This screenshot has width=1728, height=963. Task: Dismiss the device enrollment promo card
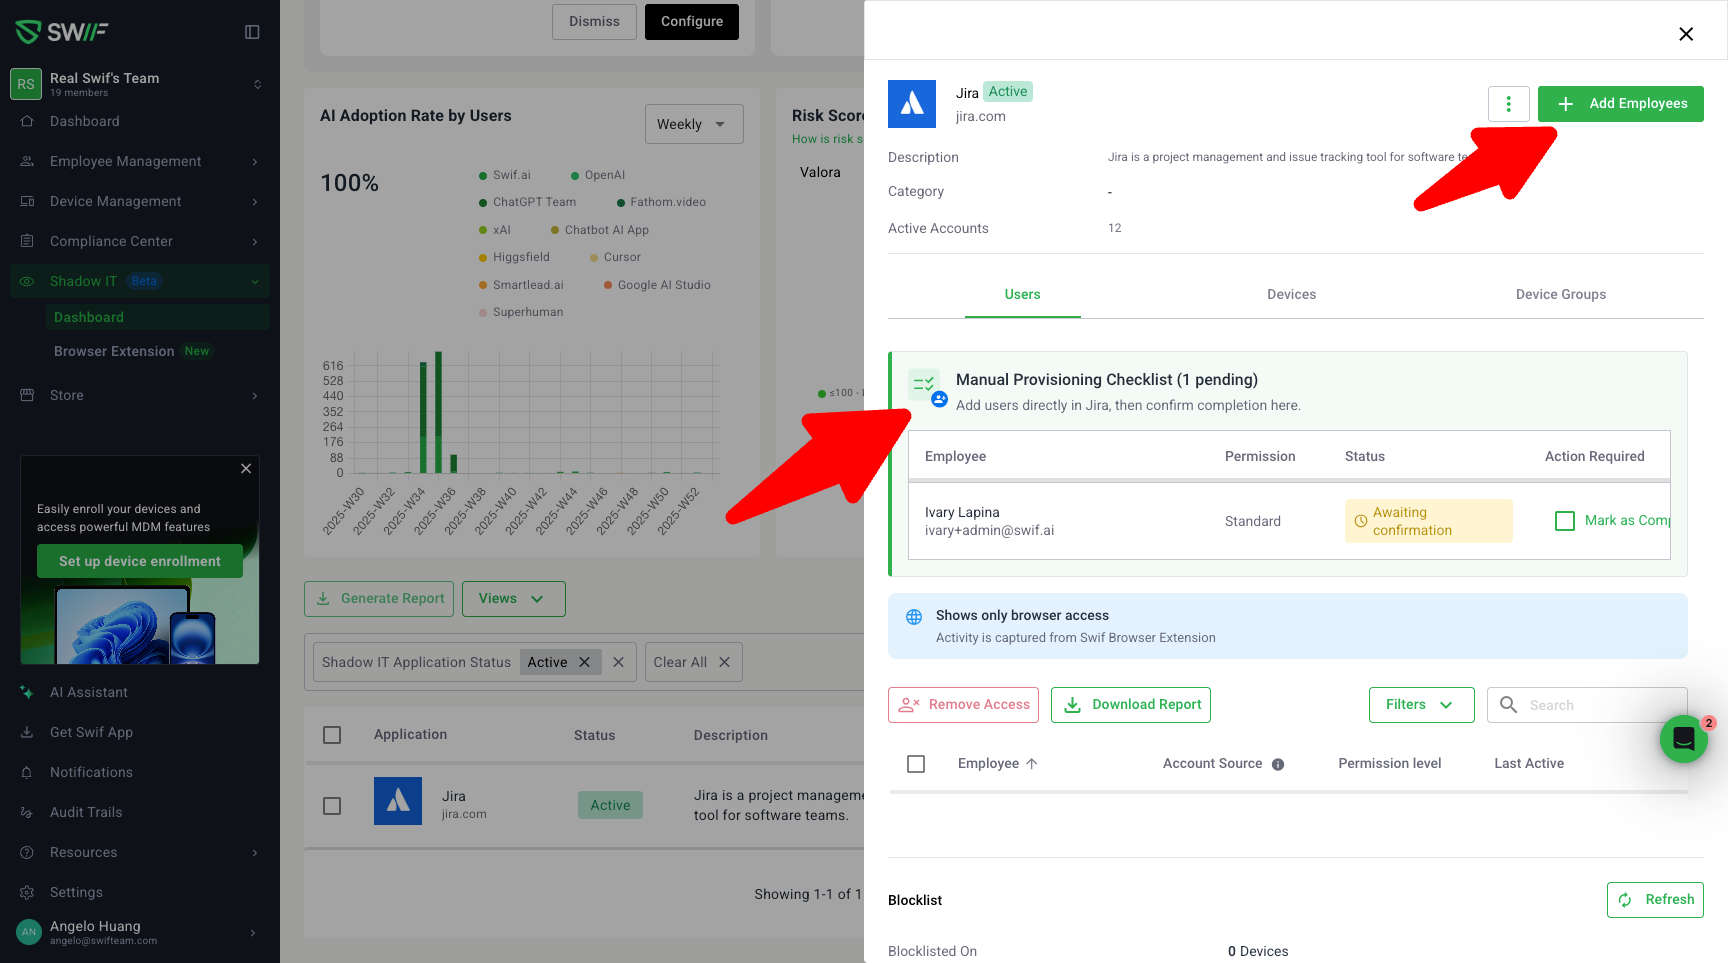pyautogui.click(x=246, y=469)
